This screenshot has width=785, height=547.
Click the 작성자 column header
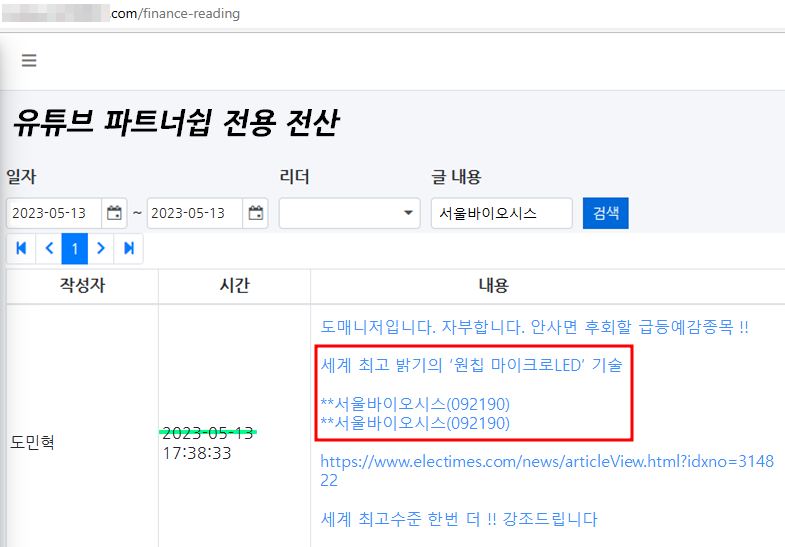click(82, 286)
